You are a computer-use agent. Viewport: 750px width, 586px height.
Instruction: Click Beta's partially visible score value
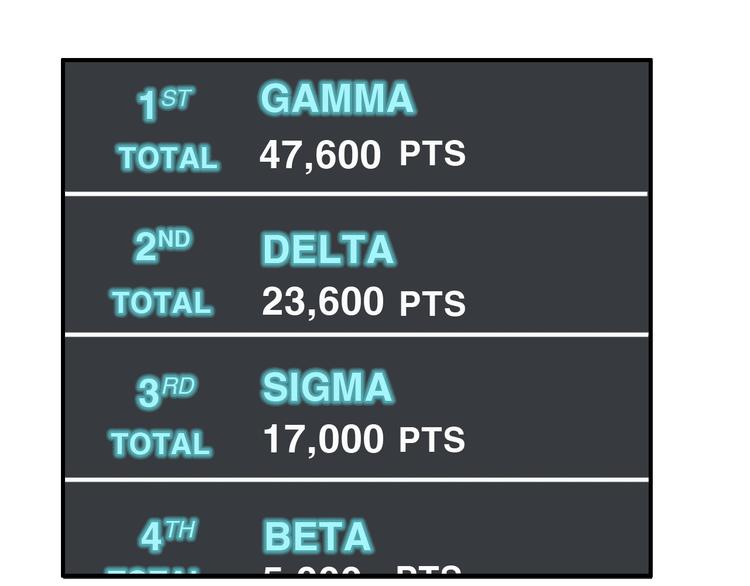tap(312, 571)
